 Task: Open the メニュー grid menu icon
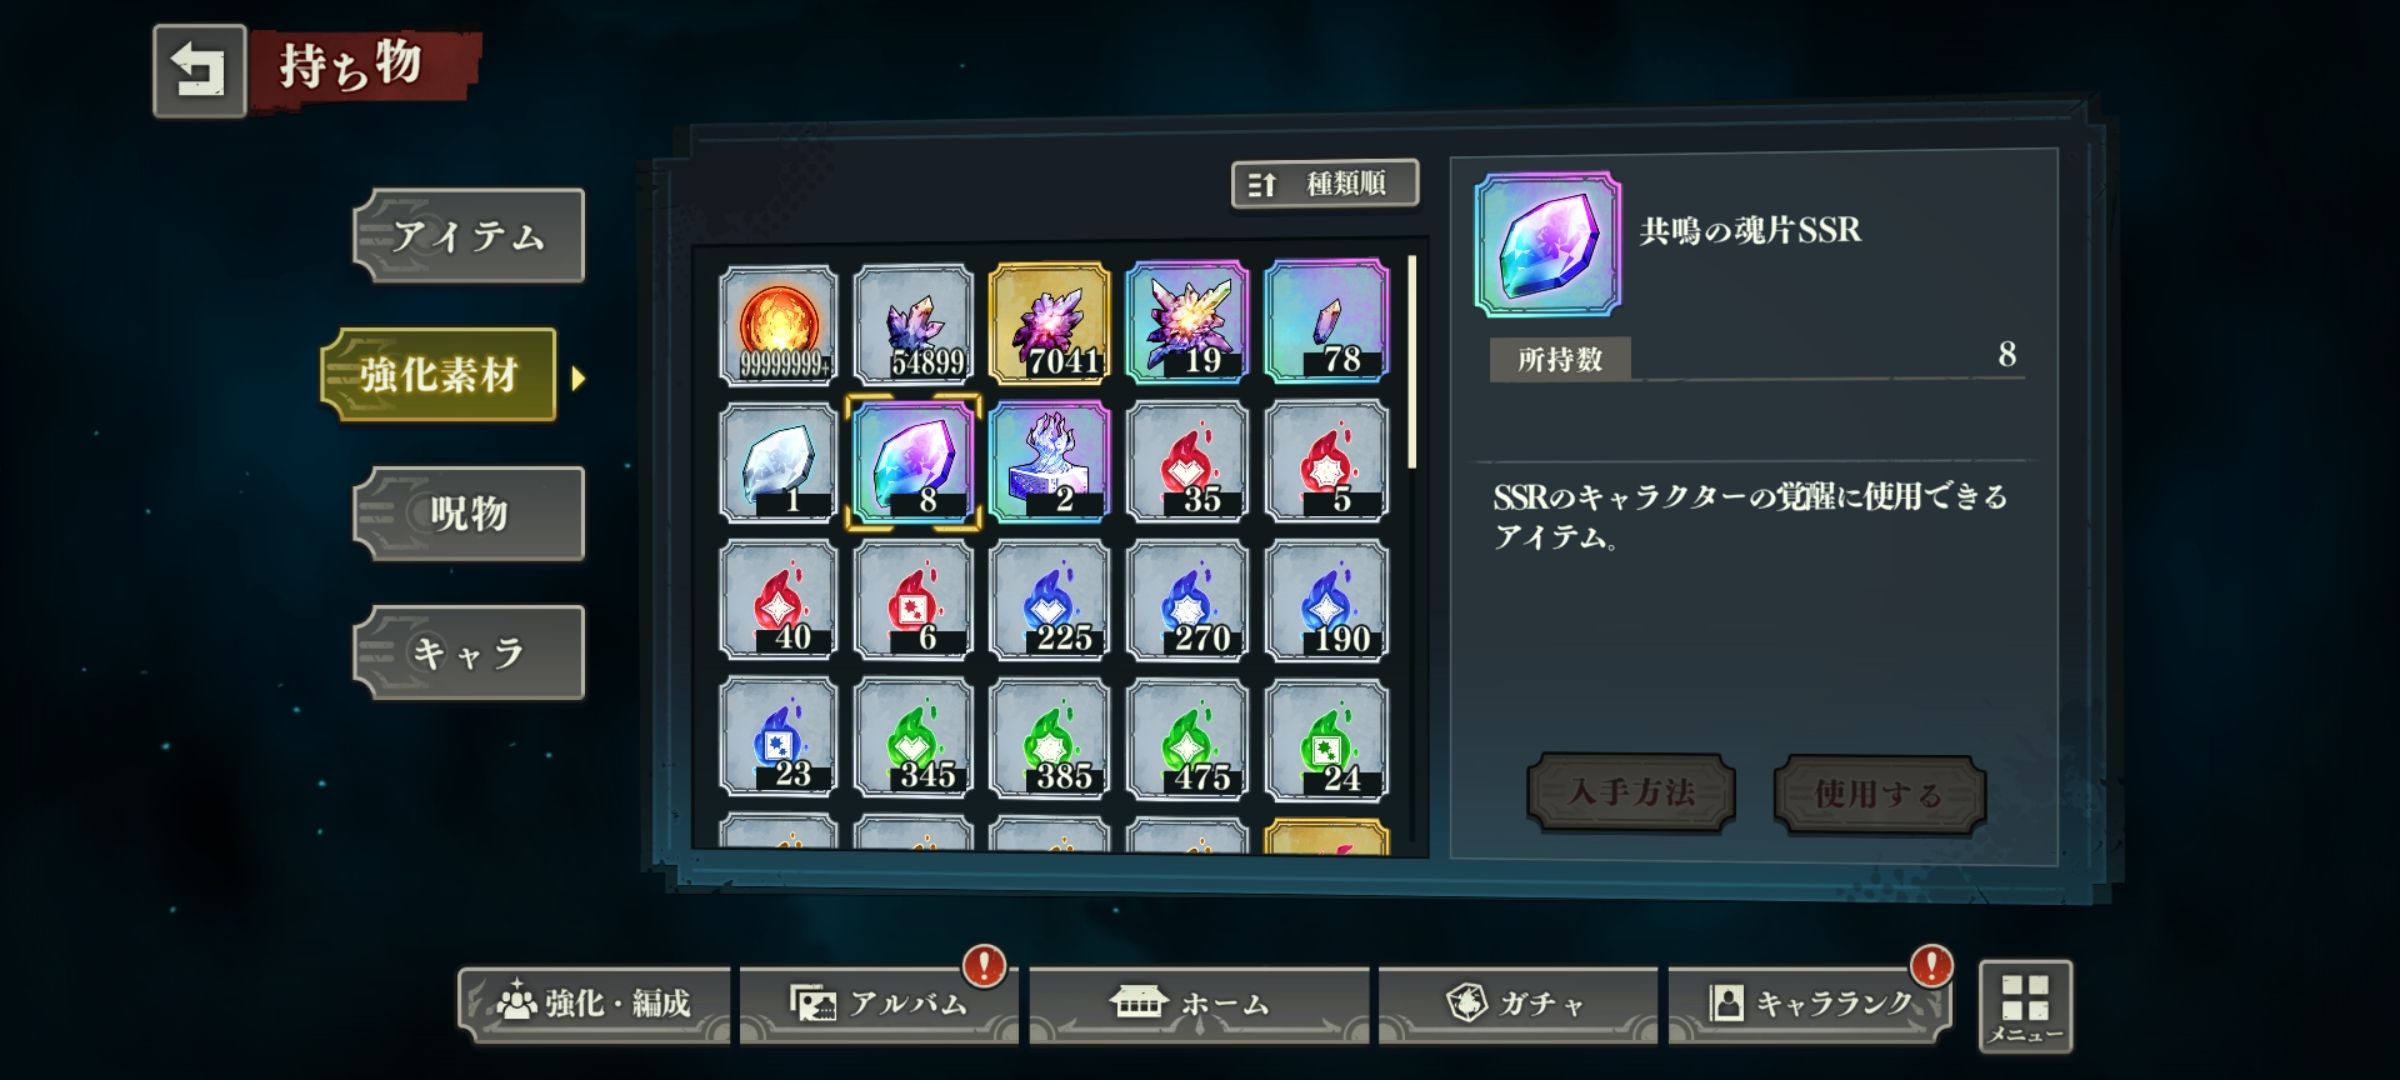pyautogui.click(x=2026, y=1006)
